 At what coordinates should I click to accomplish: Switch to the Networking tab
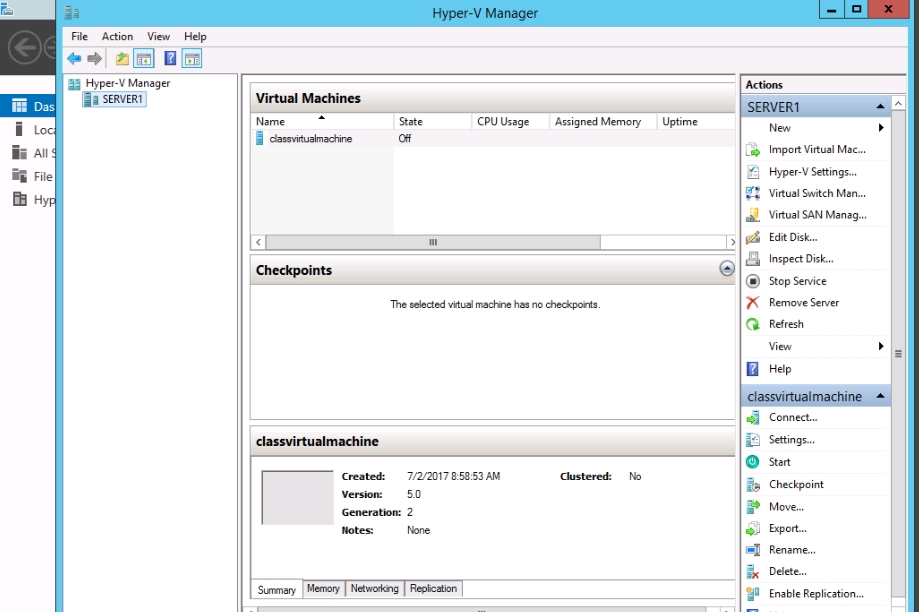pyautogui.click(x=374, y=589)
